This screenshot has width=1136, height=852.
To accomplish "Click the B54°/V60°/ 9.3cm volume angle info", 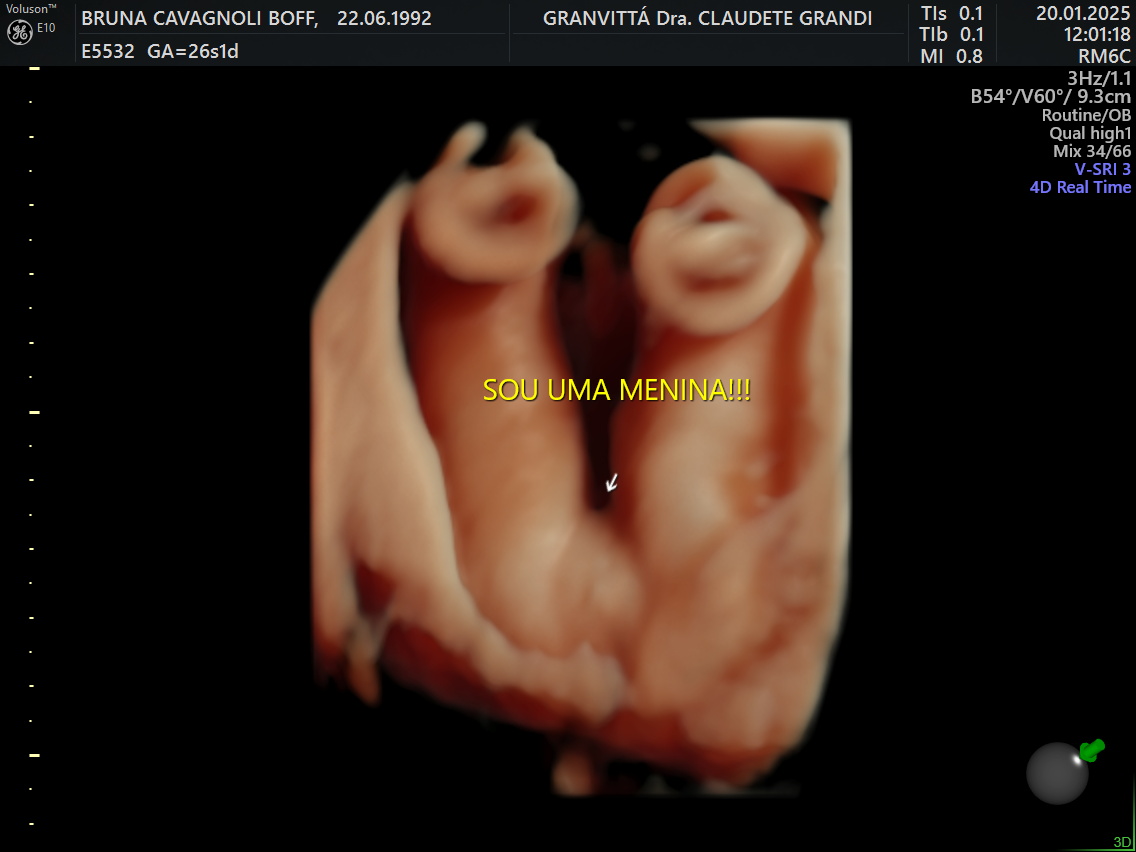I will 1050,97.
